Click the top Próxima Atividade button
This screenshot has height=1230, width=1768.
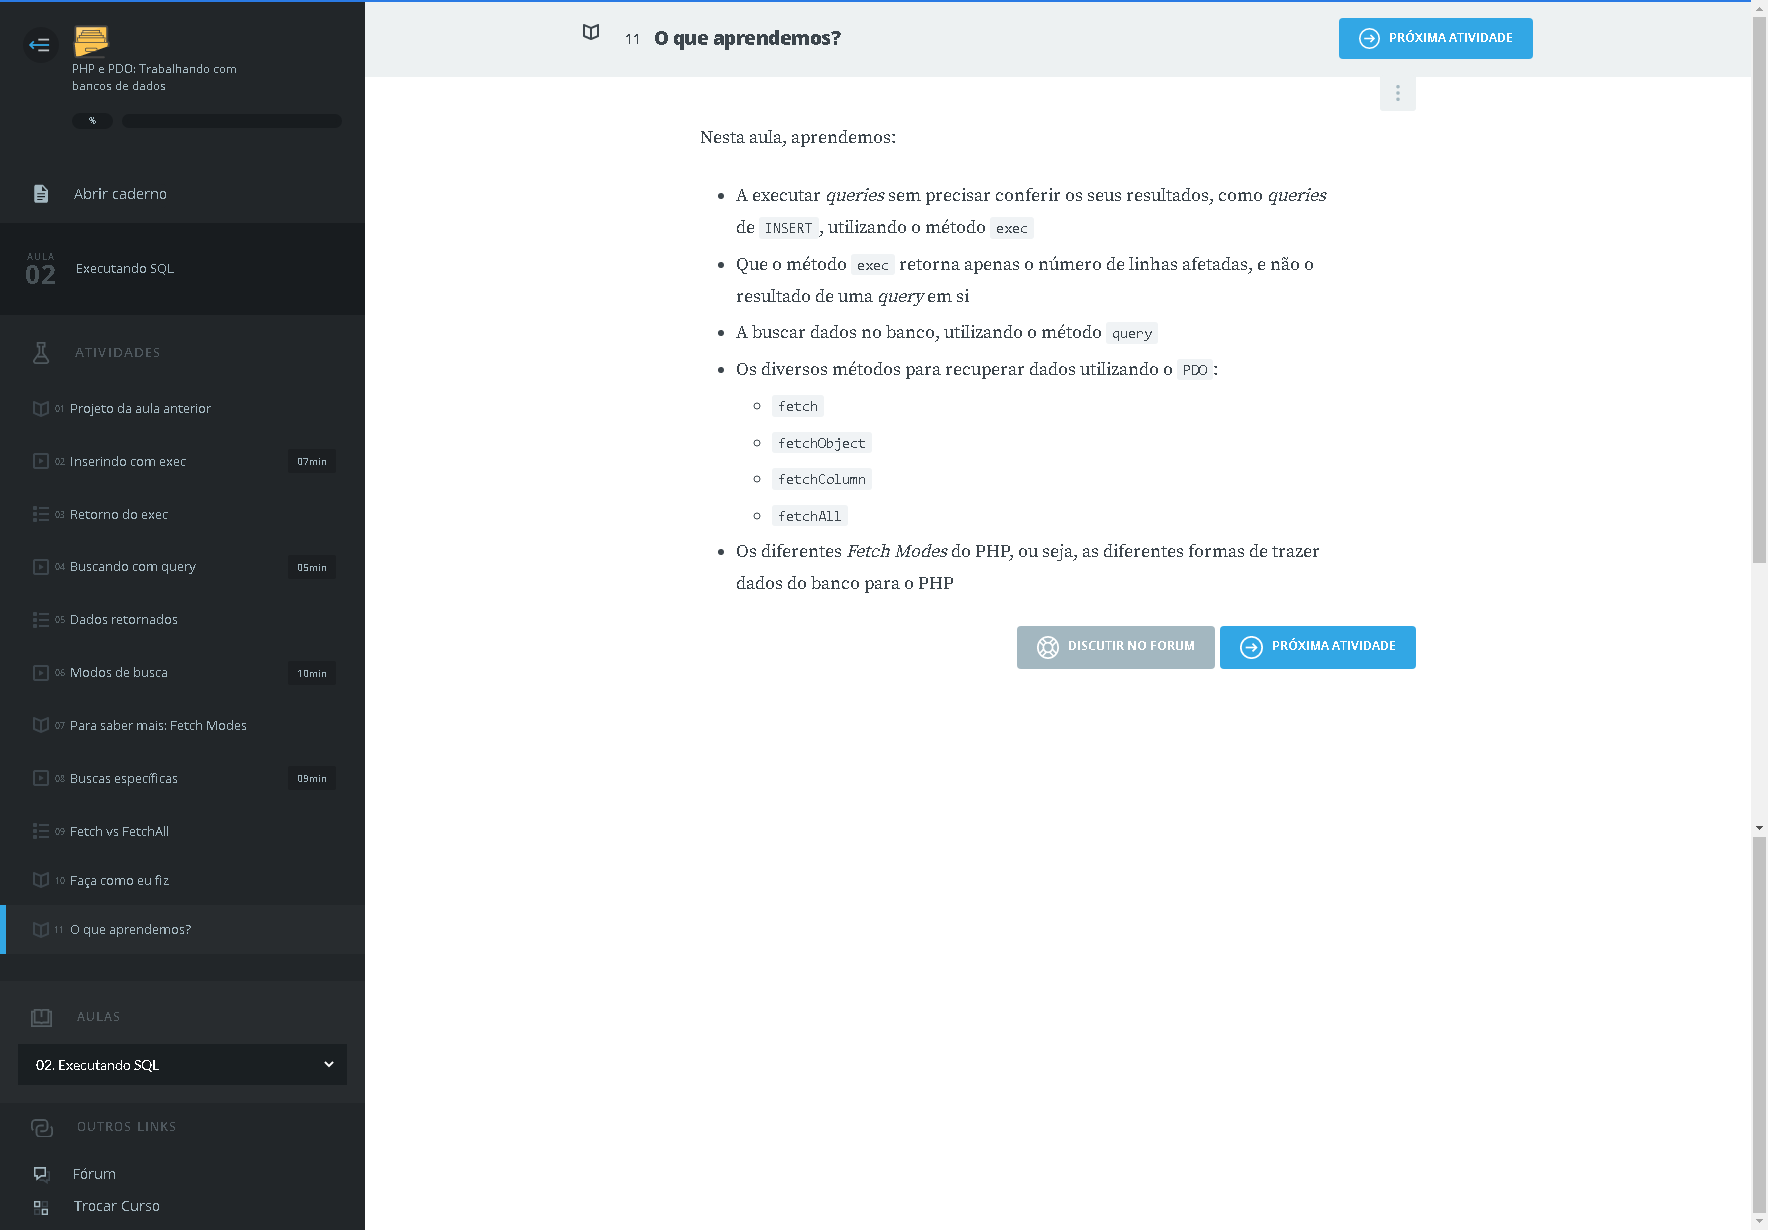1435,38
